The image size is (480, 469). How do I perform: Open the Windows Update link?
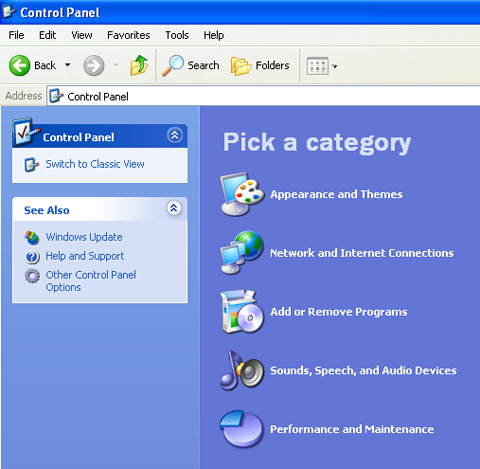84,237
